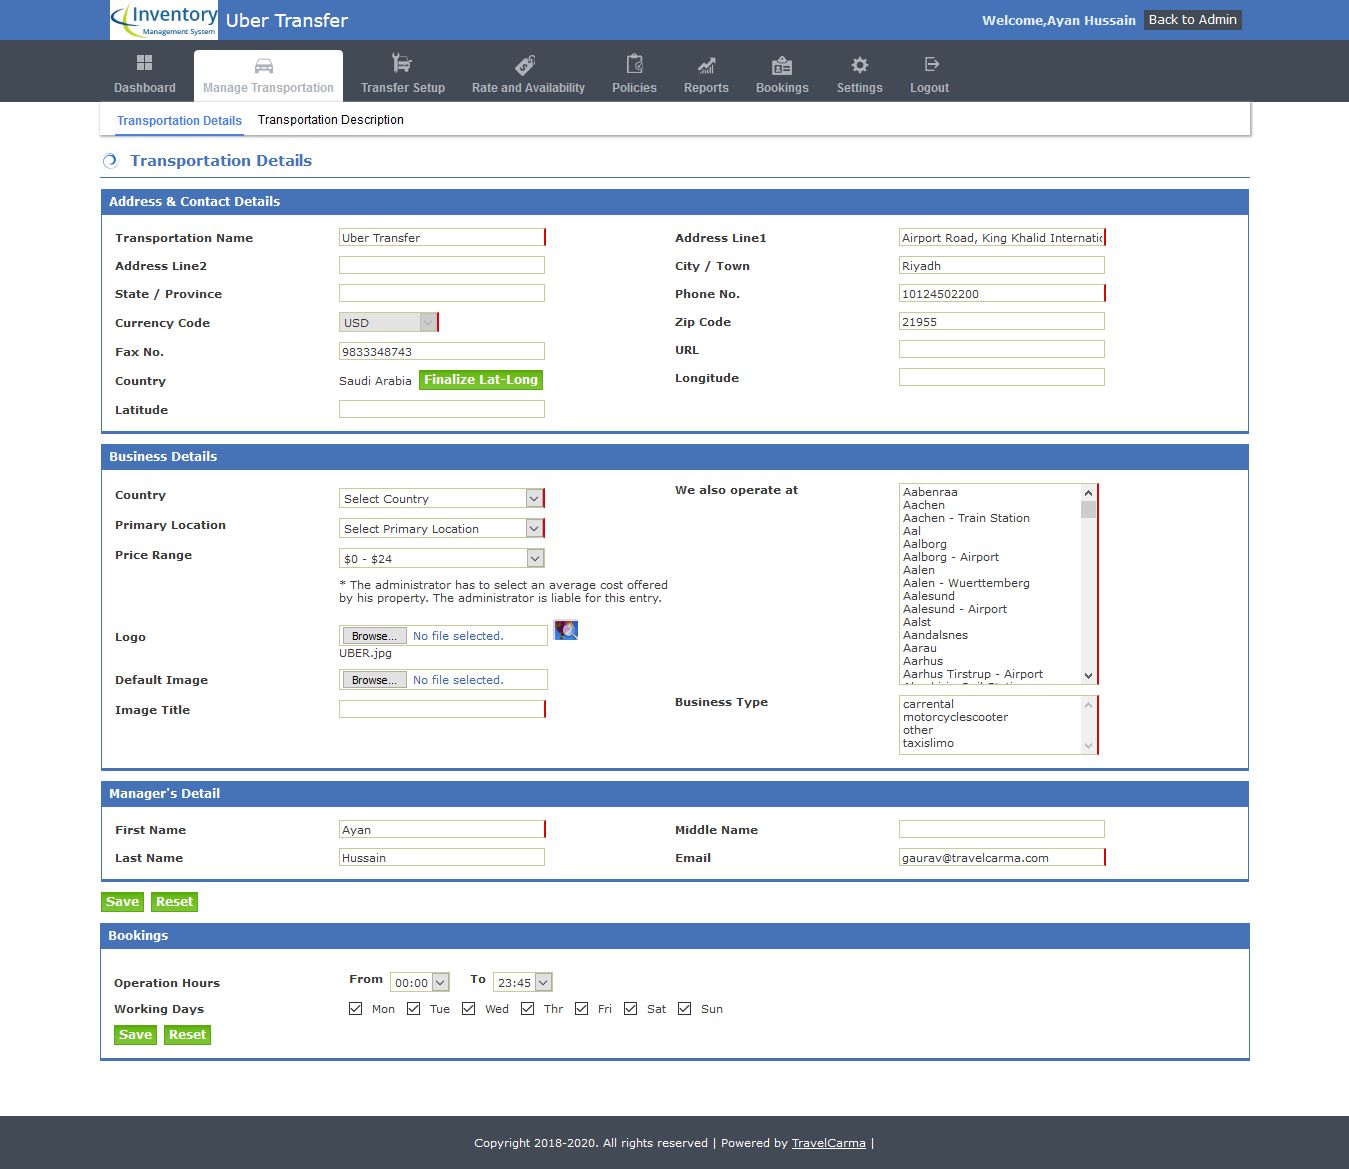Open the Policies menu label

[634, 88]
